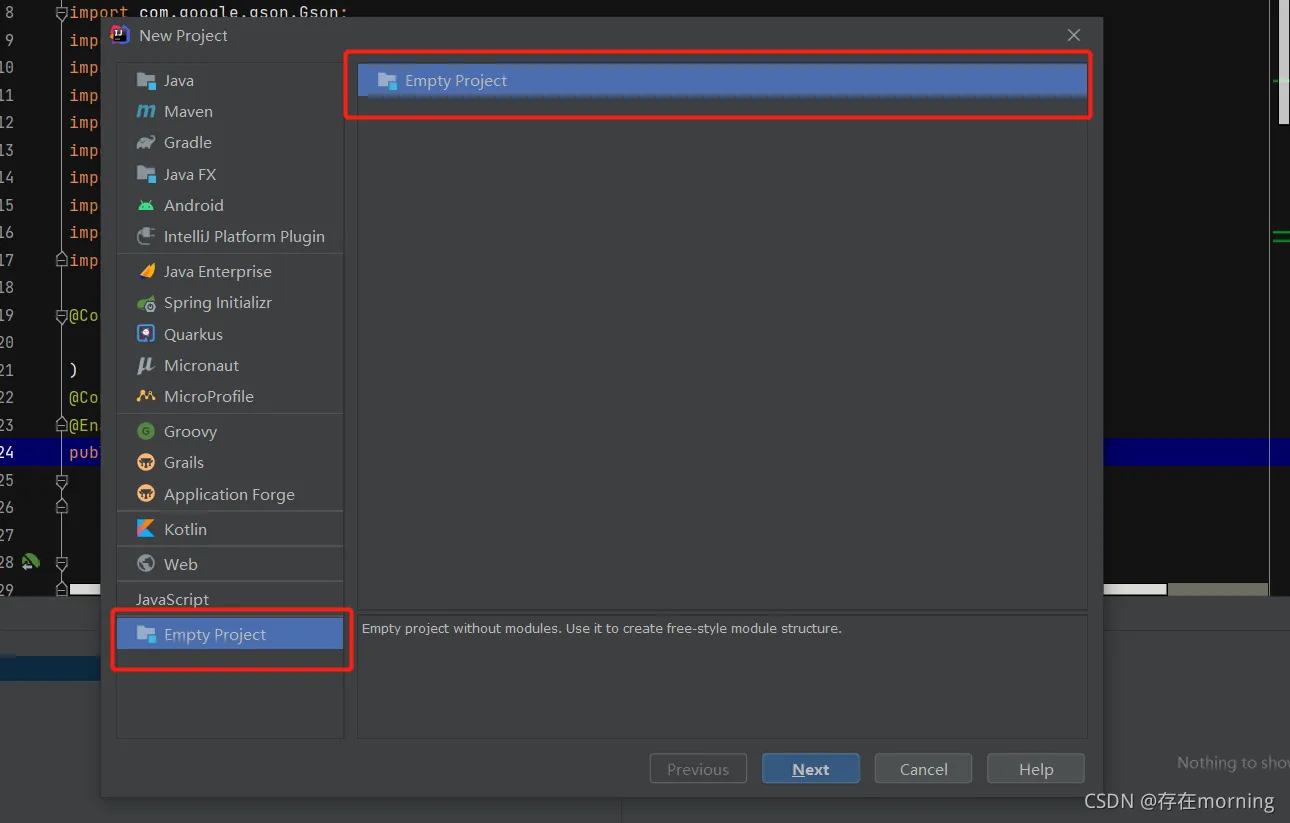This screenshot has width=1290, height=823.
Task: Toggle the fold marker on editor line 28
Action: coord(62,563)
